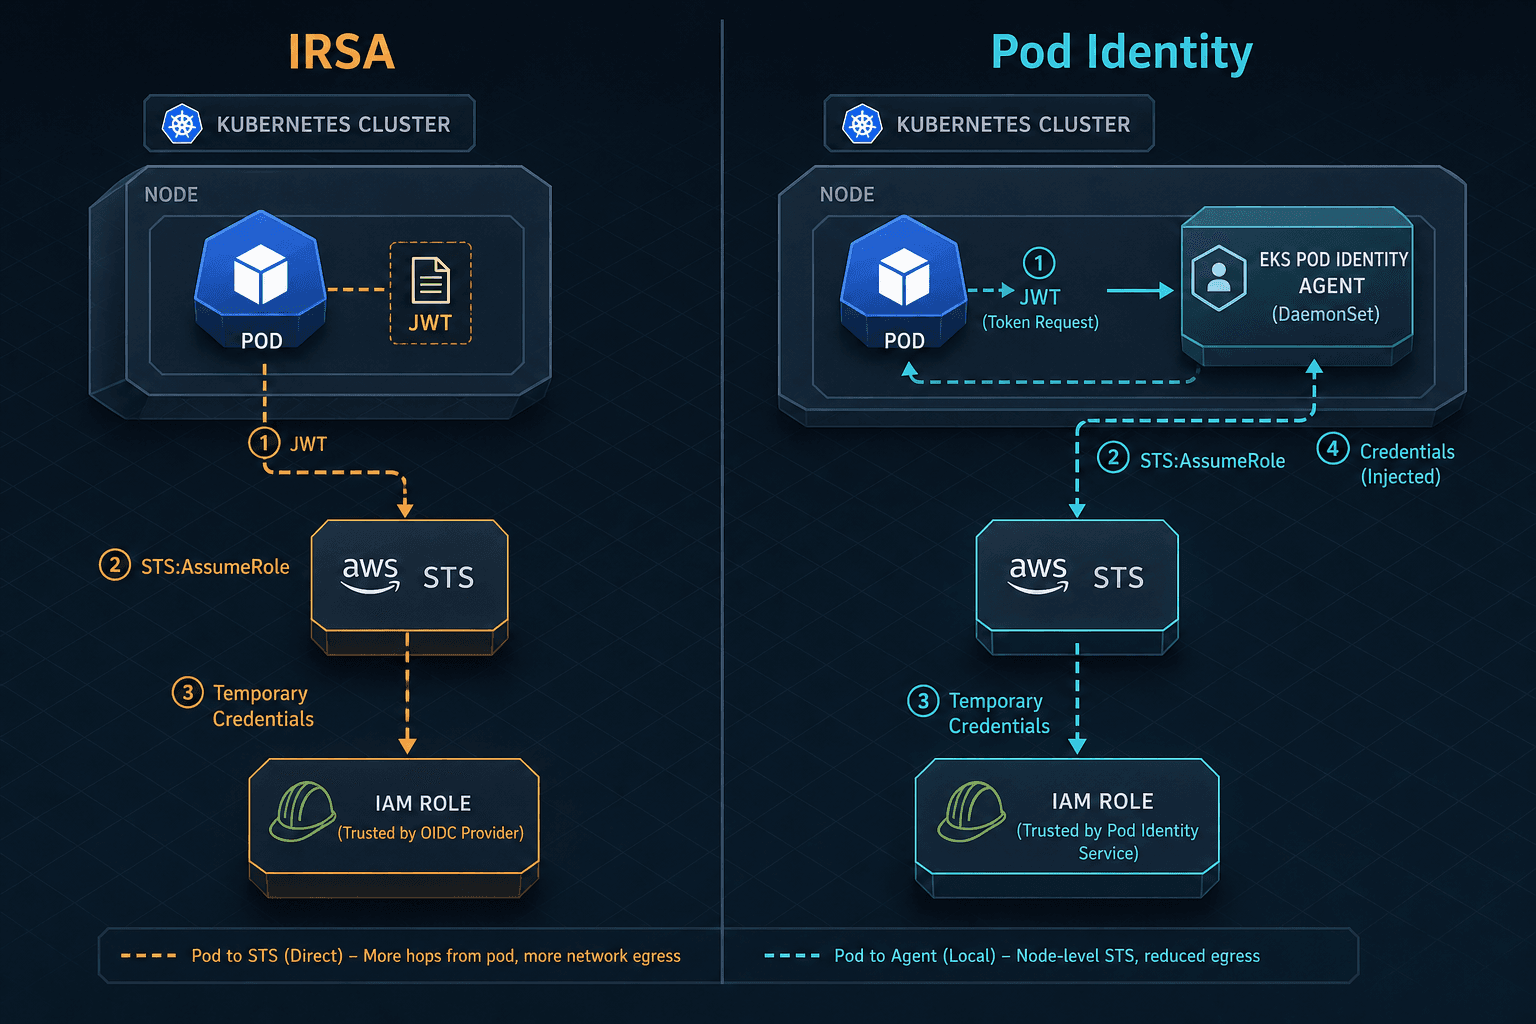
Task: Click the hard hat icon in Pod Identity IAM role
Action: (x=971, y=811)
